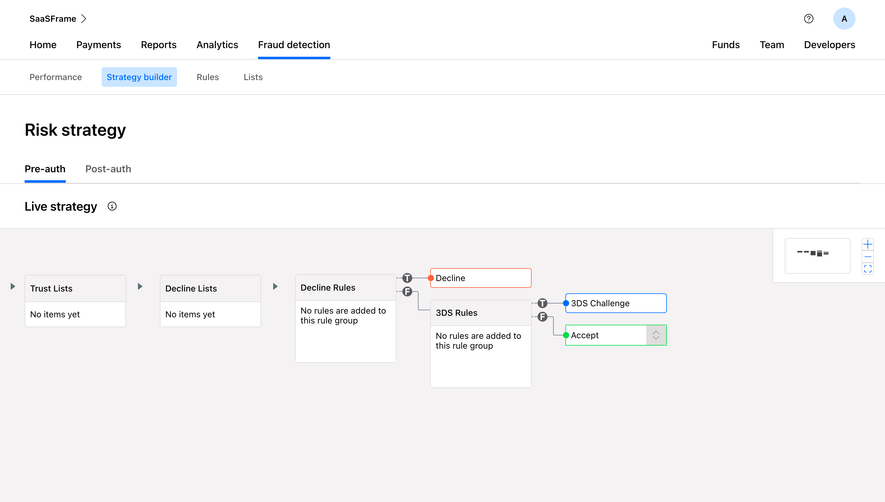Open the Team menu
Viewport: 885px width, 502px height.
pyautogui.click(x=772, y=45)
